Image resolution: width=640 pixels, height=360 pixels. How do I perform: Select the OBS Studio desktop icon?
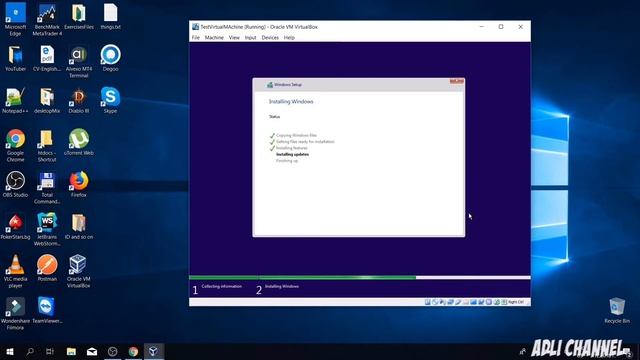coord(15,184)
